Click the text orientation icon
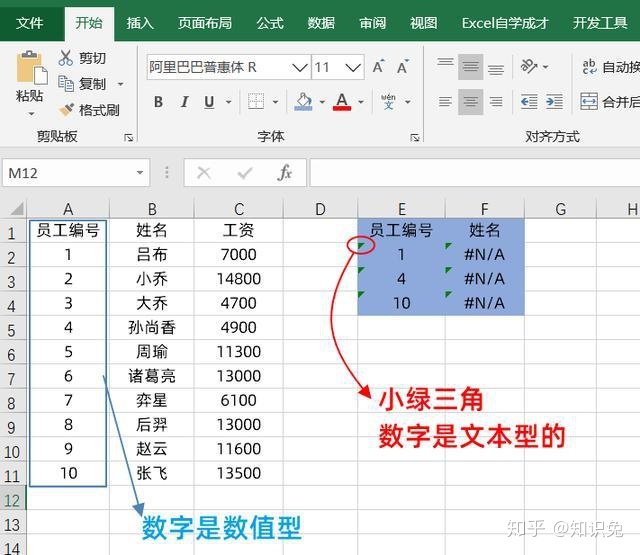This screenshot has width=640, height=555. (x=529, y=66)
